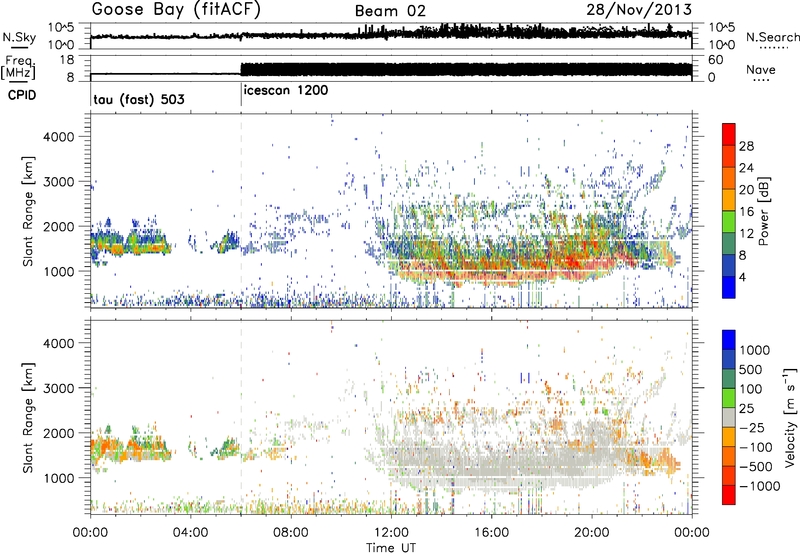This screenshot has height=554, width=800.
Task: Click the teal 100–500 m/s velocity swatch
Action: [729, 379]
